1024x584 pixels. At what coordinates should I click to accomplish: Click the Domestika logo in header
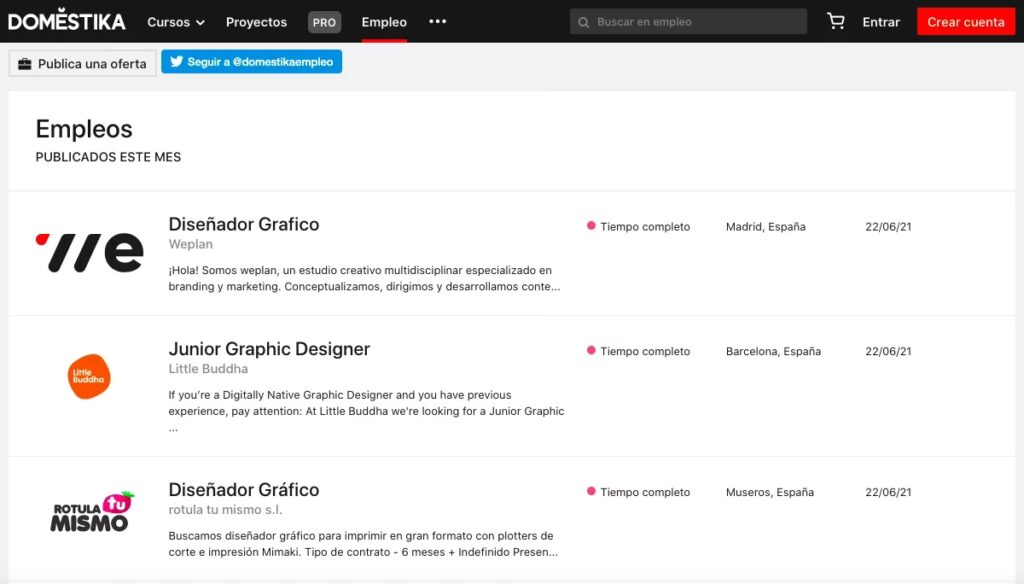pos(67,21)
